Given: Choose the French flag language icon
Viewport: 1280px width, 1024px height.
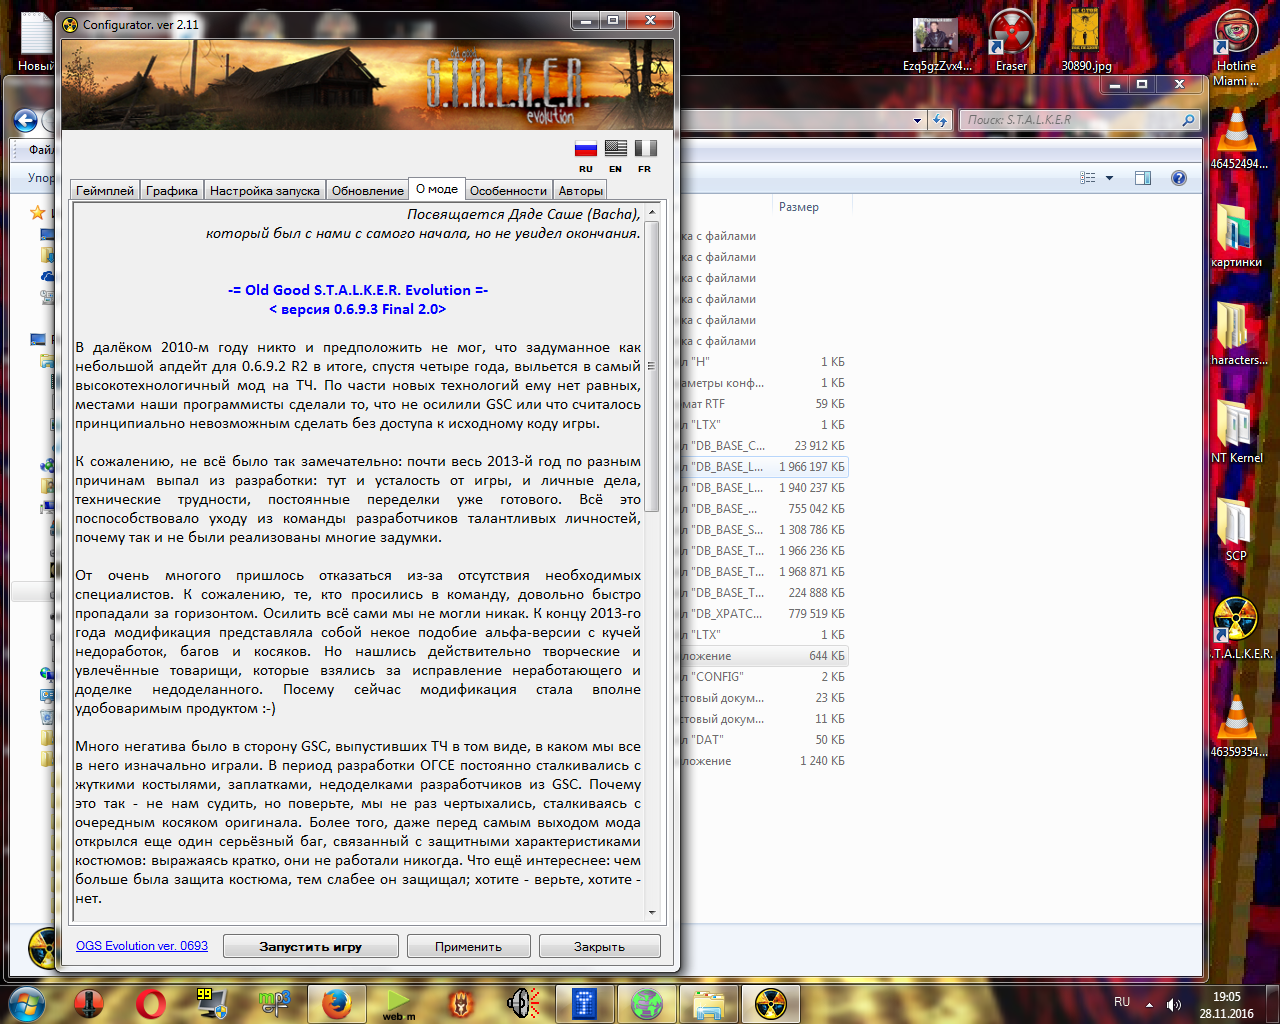Looking at the screenshot, I should click(646, 149).
